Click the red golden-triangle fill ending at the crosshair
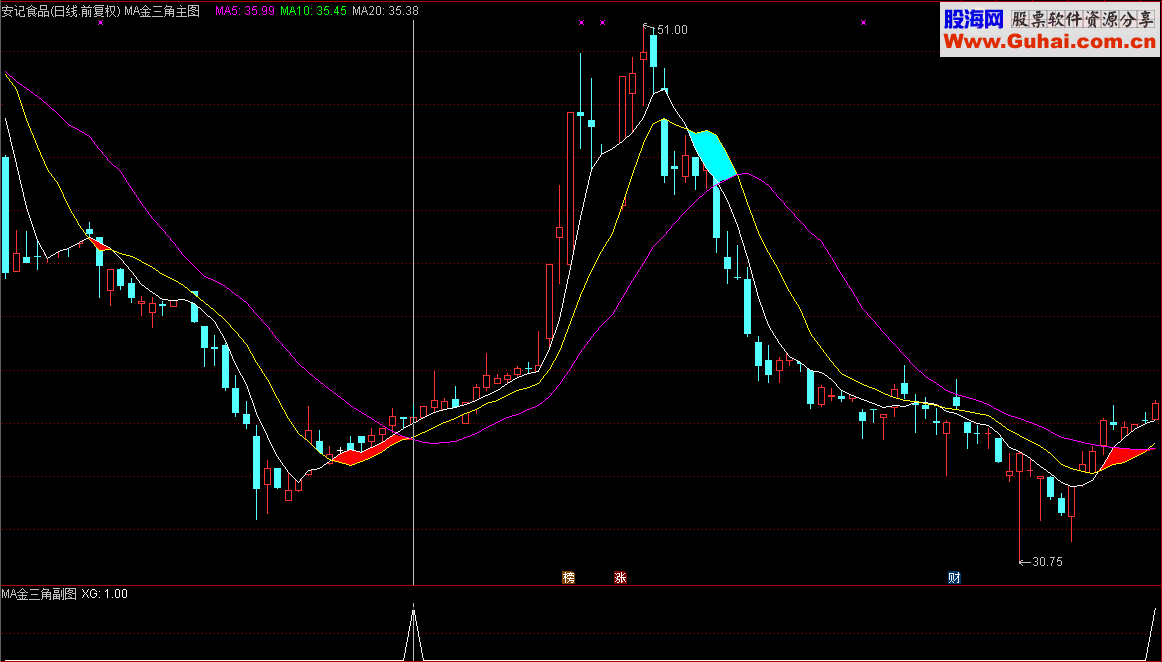The width and height of the screenshot is (1162, 662). click(x=373, y=450)
